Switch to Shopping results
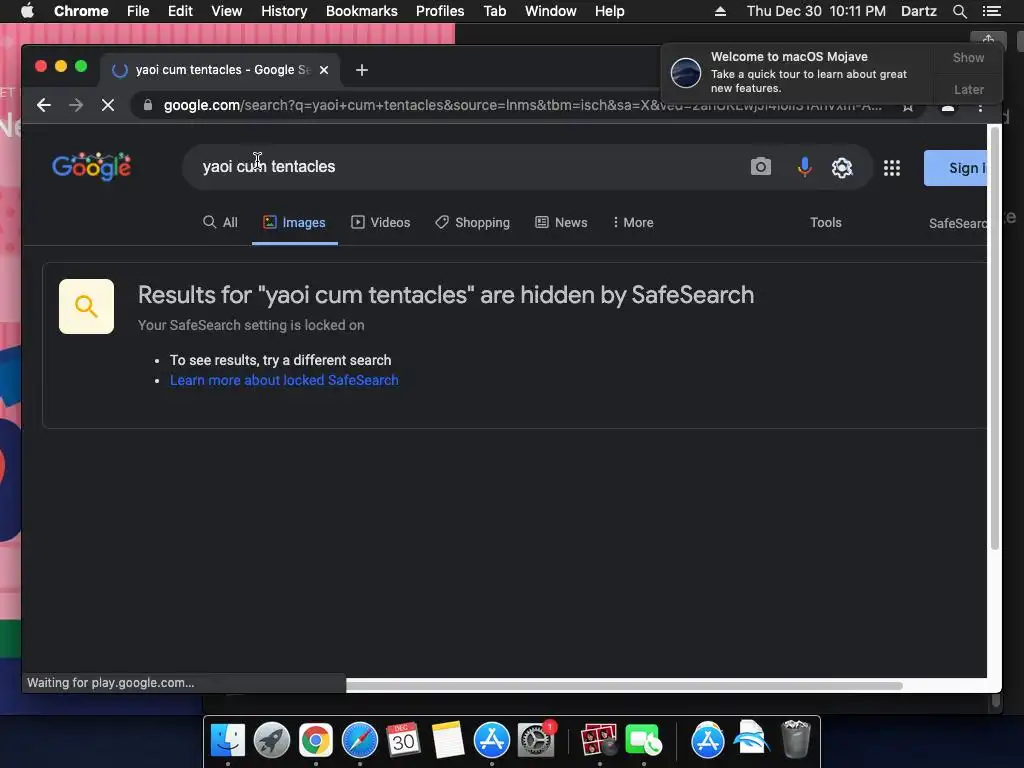 point(472,223)
